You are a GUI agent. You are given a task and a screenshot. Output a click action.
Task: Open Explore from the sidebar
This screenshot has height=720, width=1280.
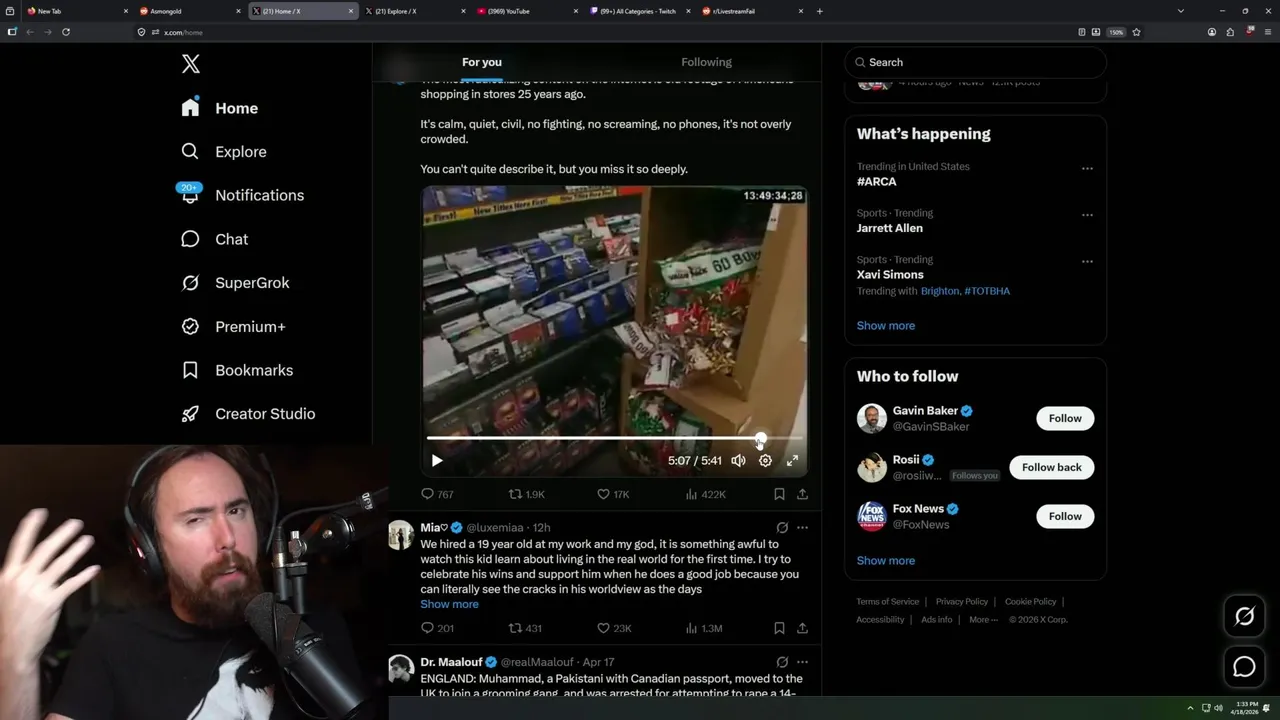(x=224, y=152)
